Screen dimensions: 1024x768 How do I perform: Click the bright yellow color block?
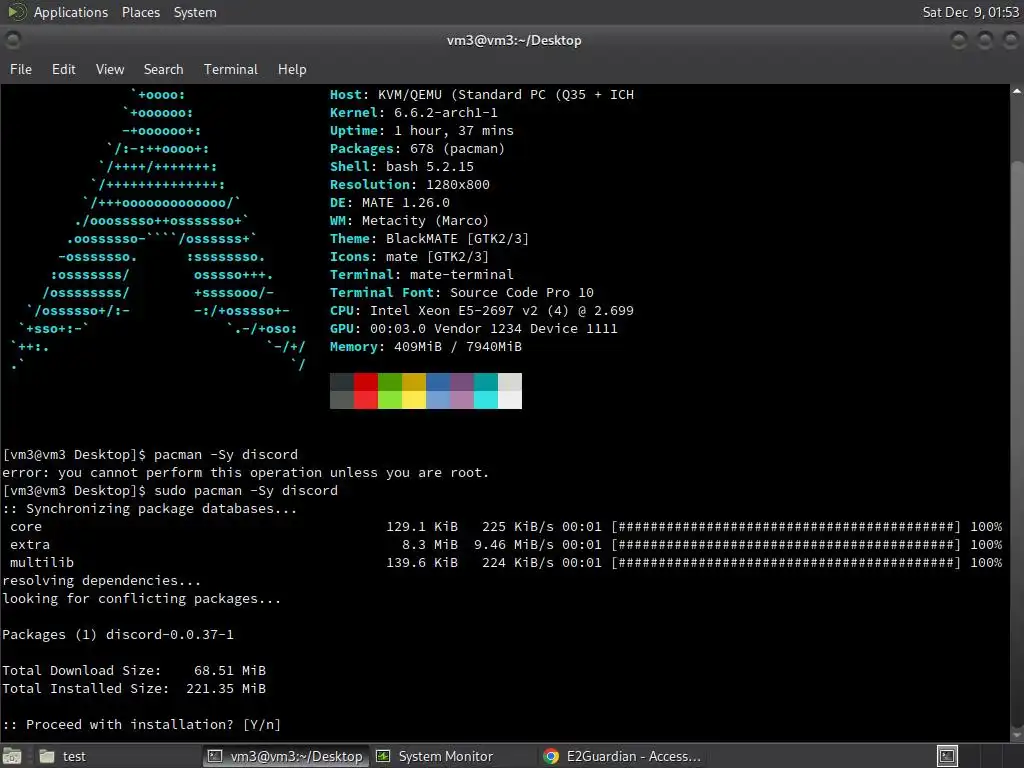[413, 400]
